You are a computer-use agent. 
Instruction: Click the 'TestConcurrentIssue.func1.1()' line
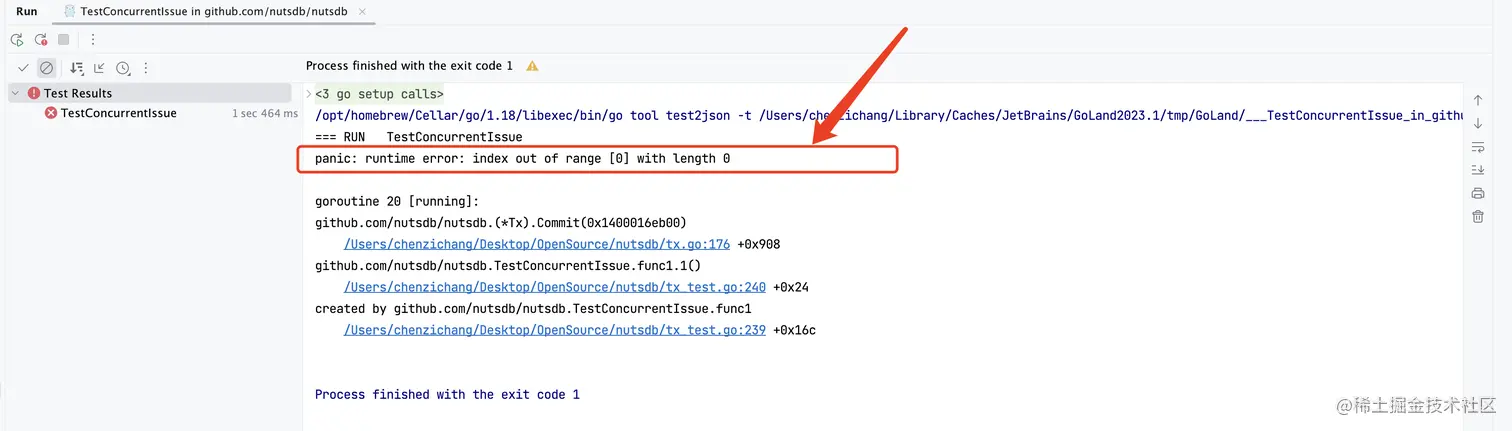pyautogui.click(x=508, y=266)
